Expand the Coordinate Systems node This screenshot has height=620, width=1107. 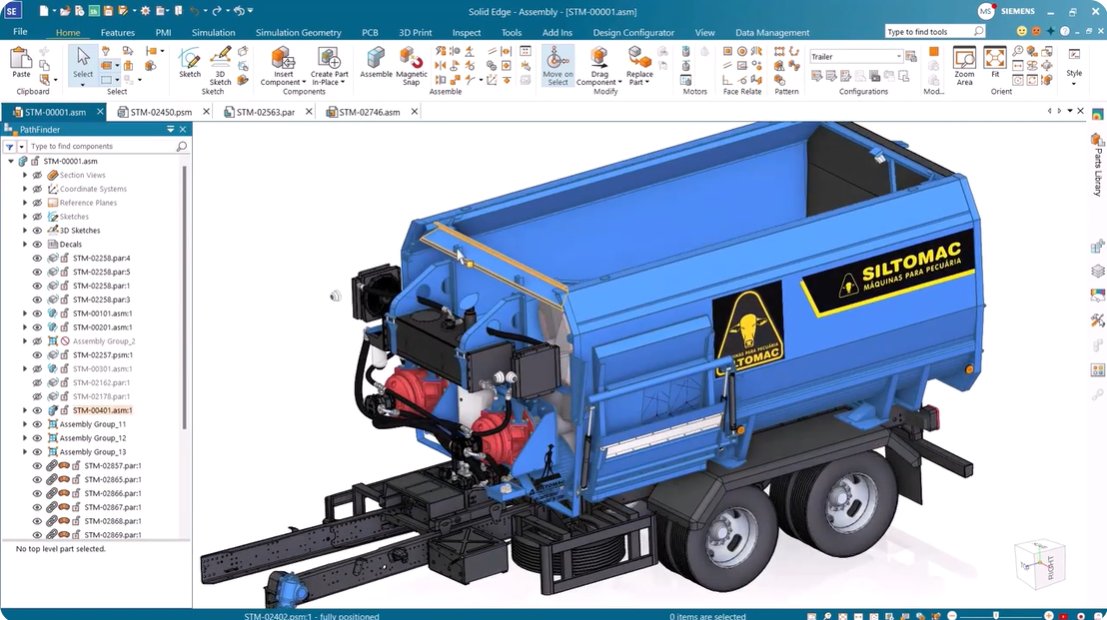[25, 189]
